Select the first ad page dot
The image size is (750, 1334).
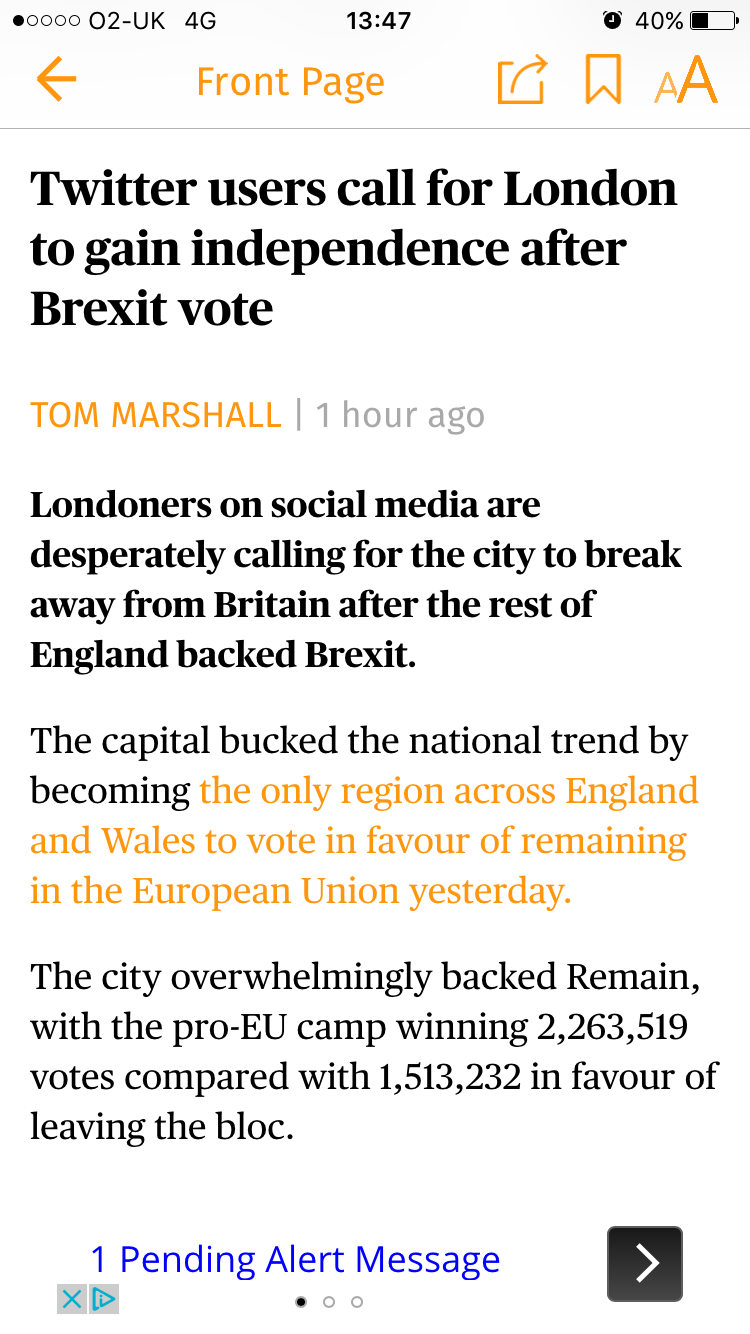tap(301, 1301)
